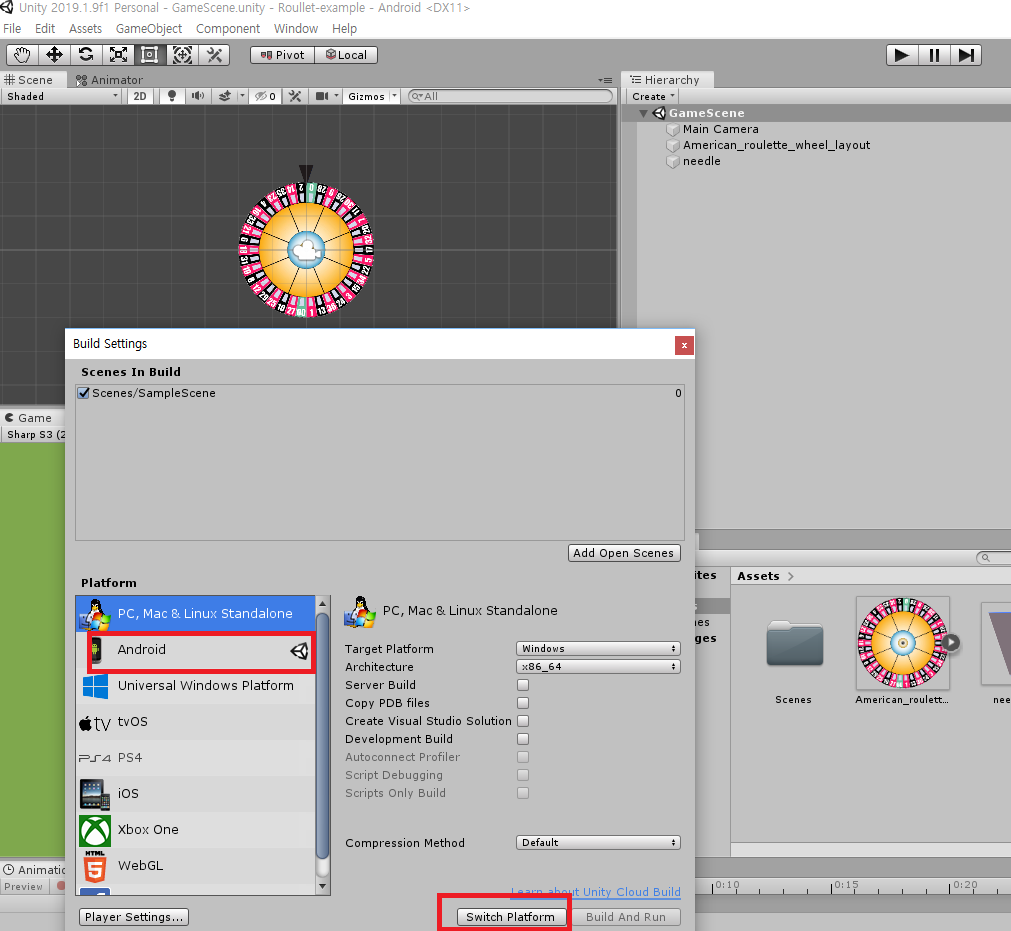
Task: Open the File menu
Action: [x=12, y=28]
